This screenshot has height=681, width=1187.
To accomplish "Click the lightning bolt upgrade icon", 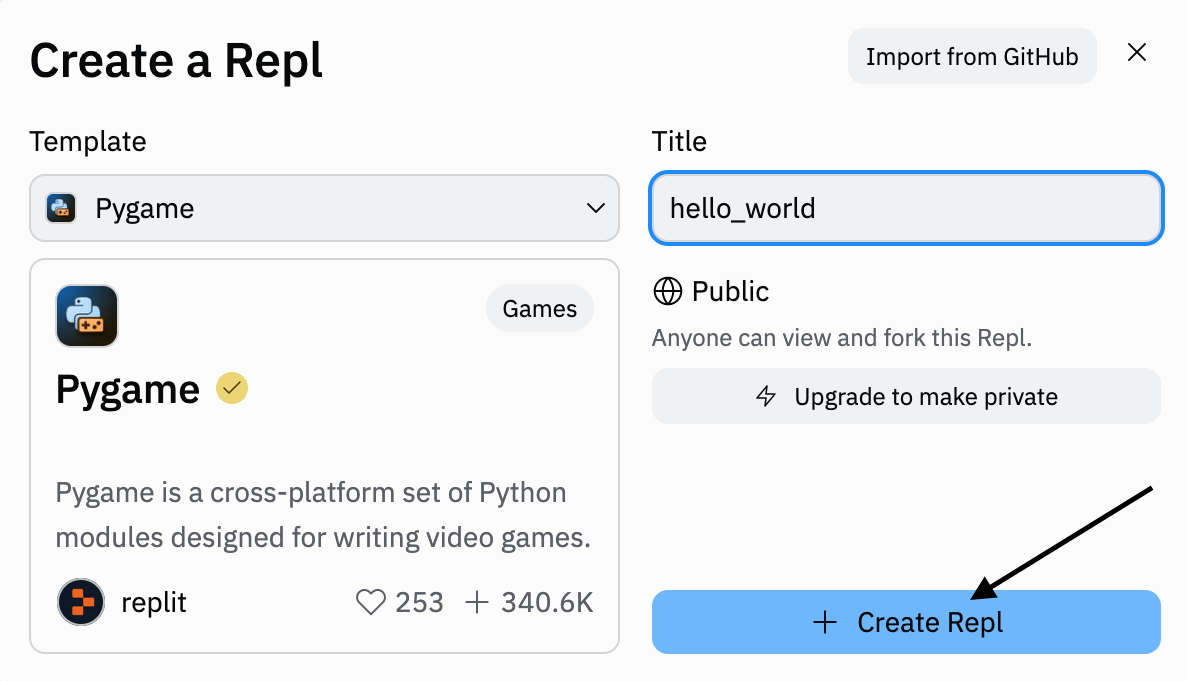I will point(766,396).
